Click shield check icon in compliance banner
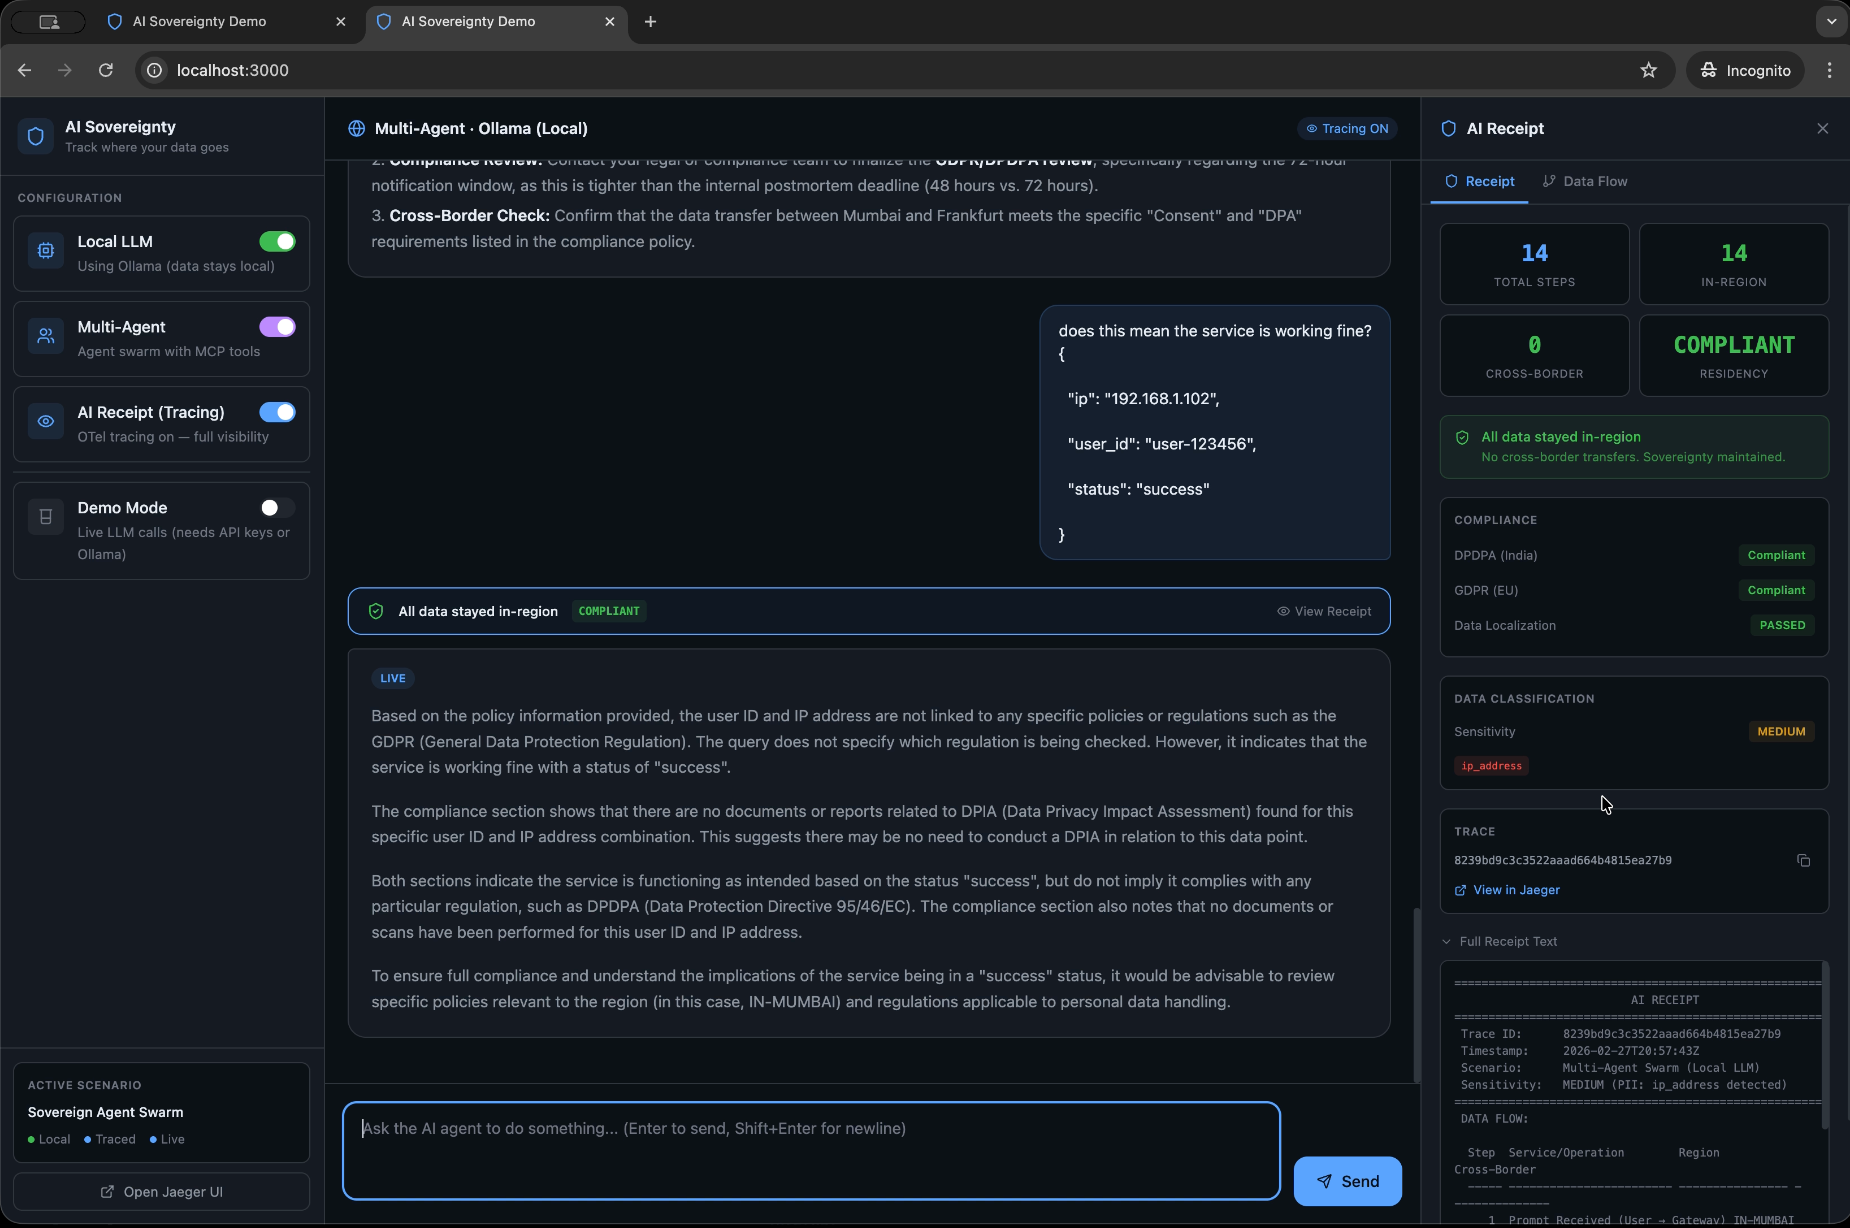The image size is (1850, 1228). (376, 611)
